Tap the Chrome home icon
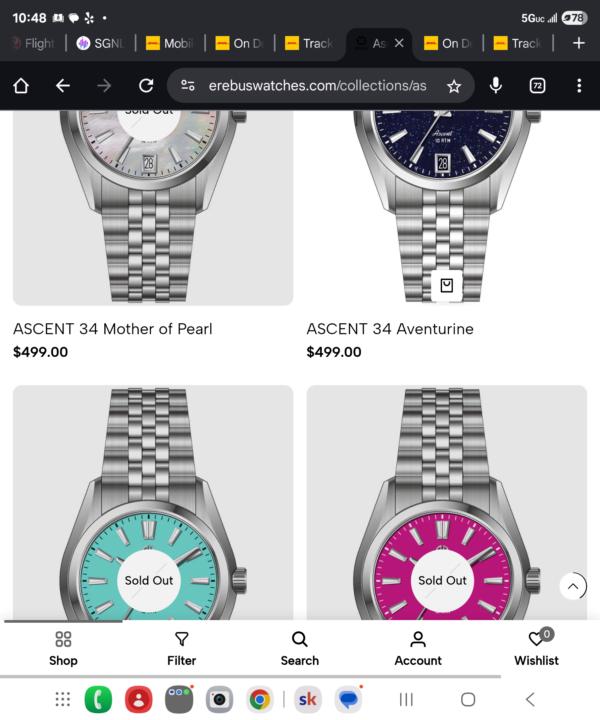Viewport: 600px width, 720px height. click(x=21, y=86)
